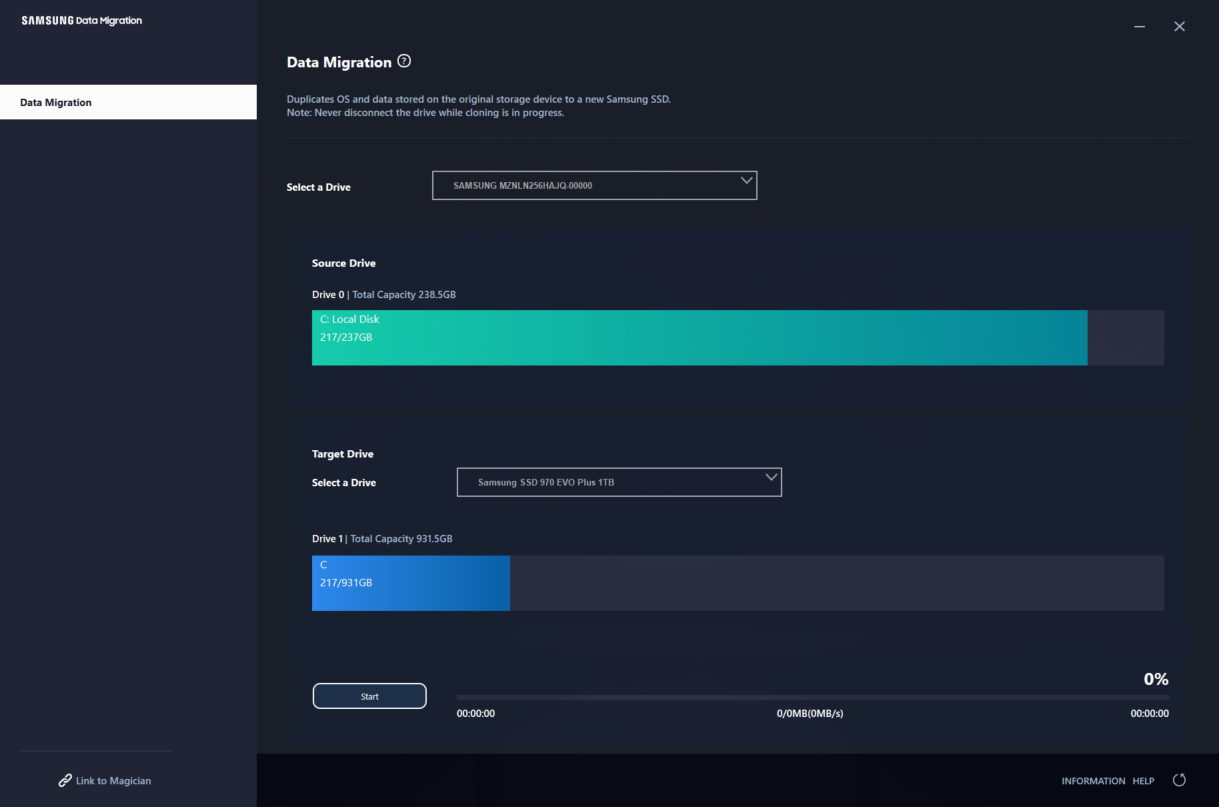Click the 0/0MB(0MB/s) transfer speed text
Screen dimensions: 1219x807
click(x=810, y=714)
